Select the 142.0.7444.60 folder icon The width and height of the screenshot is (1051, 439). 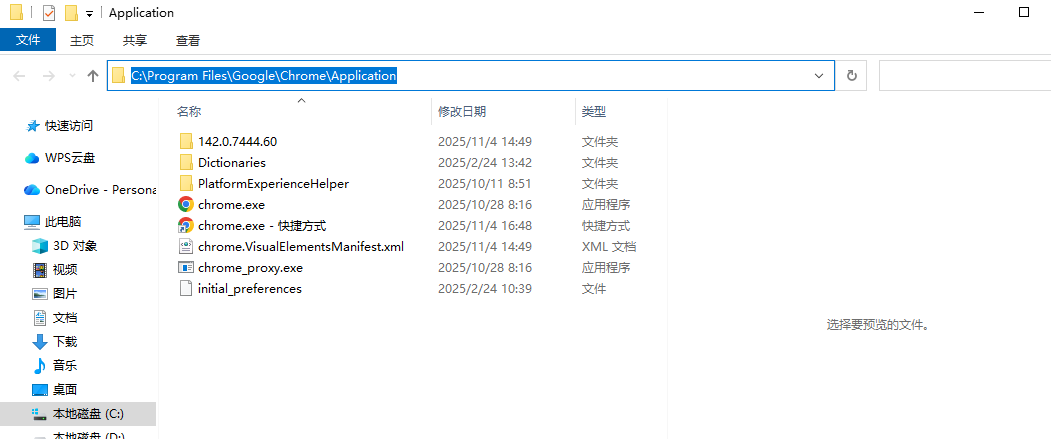point(186,141)
